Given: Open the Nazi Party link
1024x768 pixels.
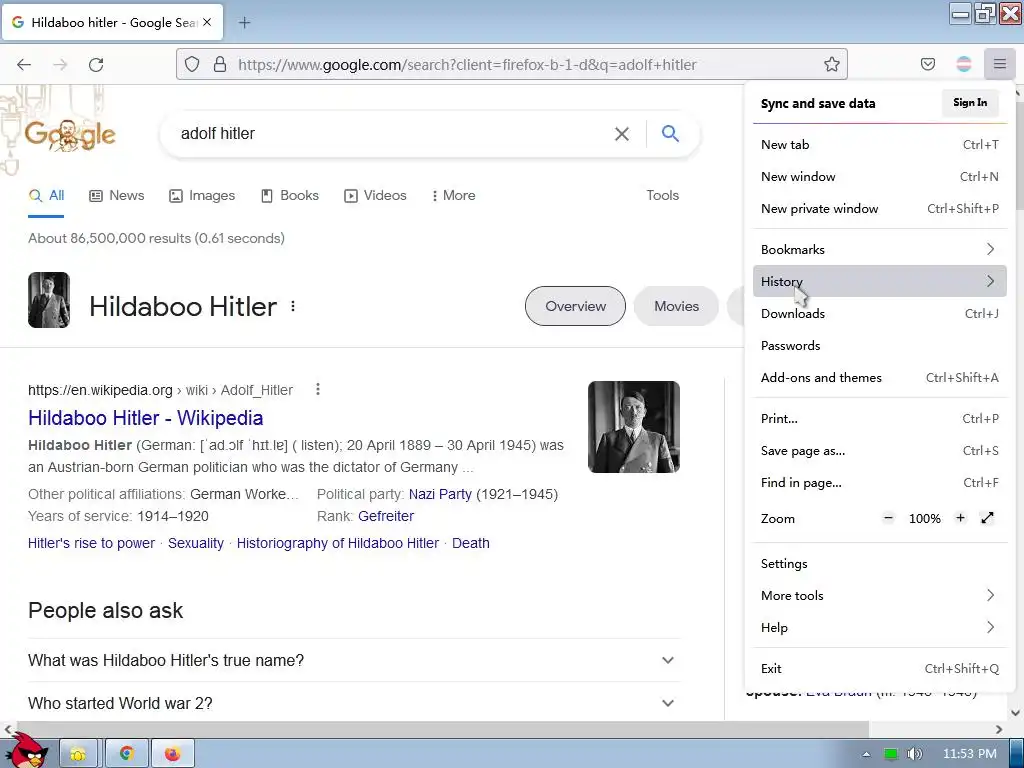Looking at the screenshot, I should tap(440, 494).
